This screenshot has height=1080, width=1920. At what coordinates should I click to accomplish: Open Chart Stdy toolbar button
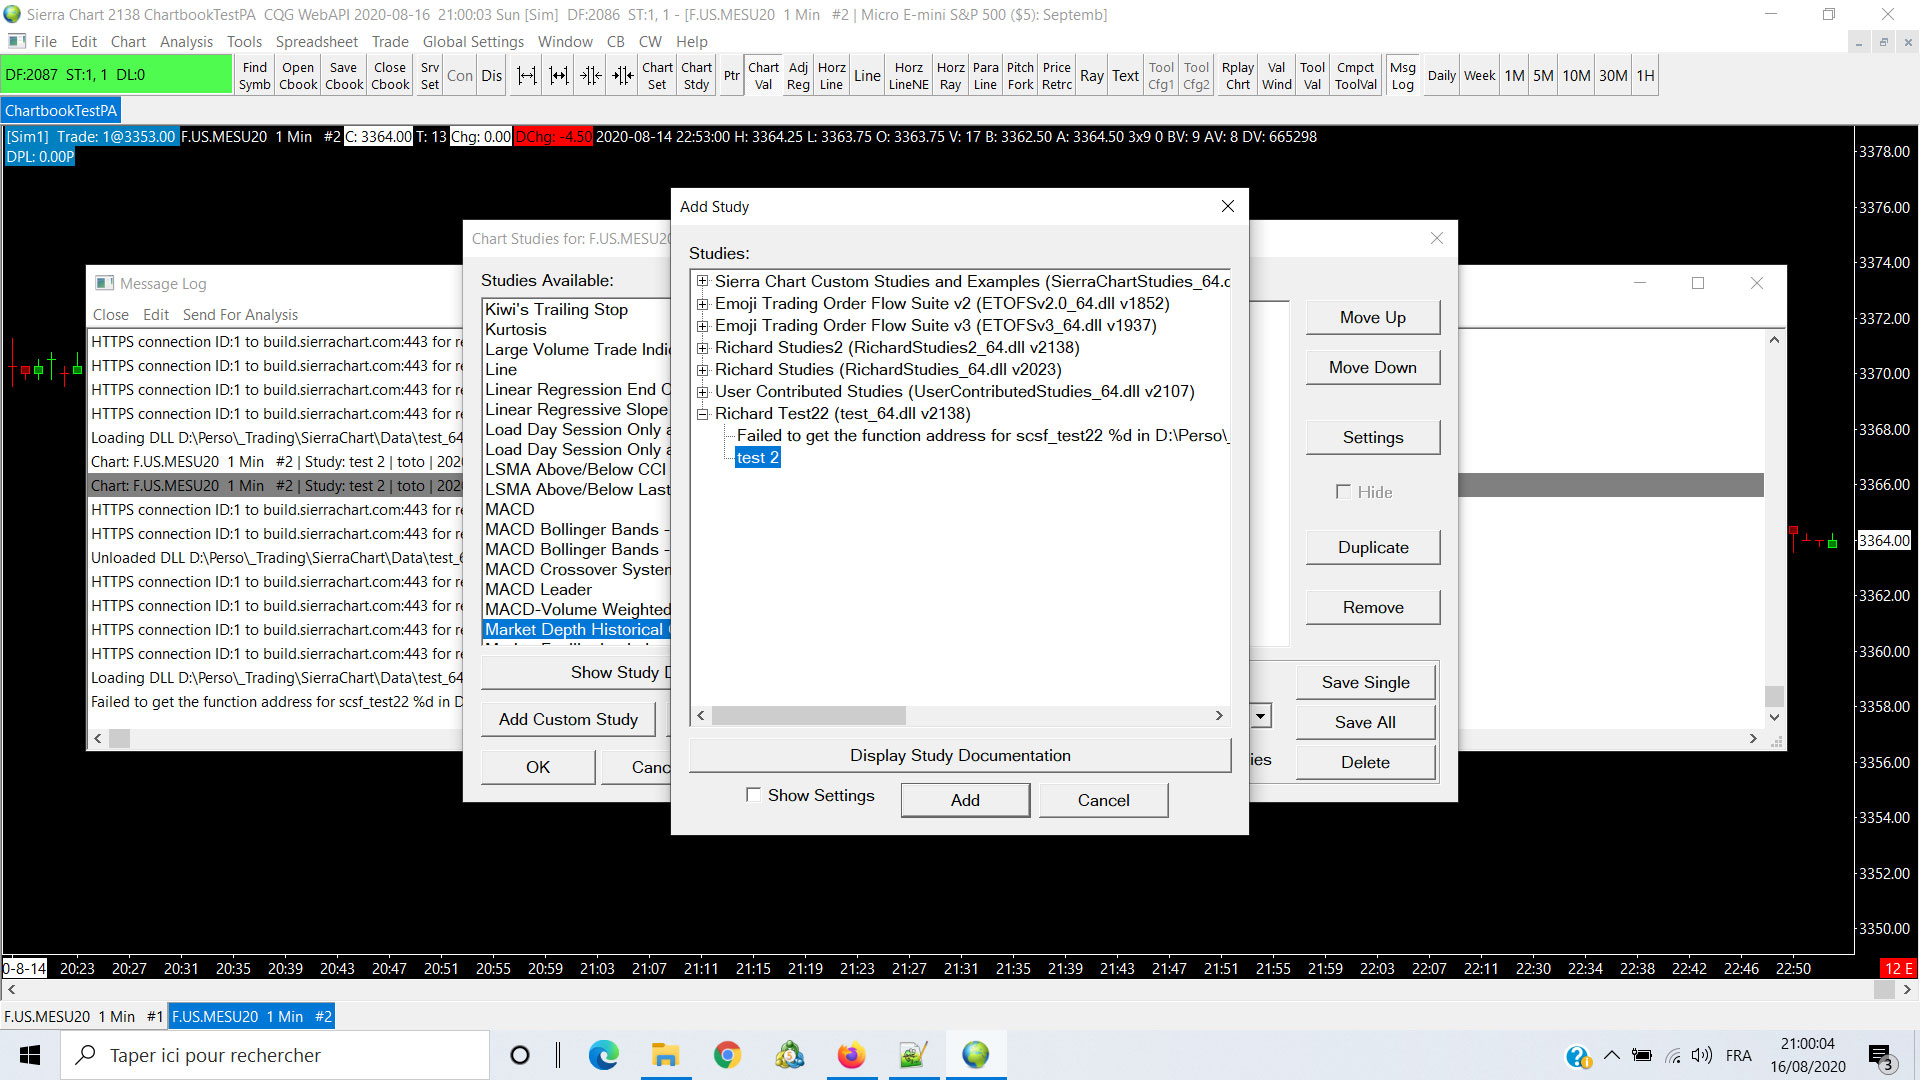696,76
